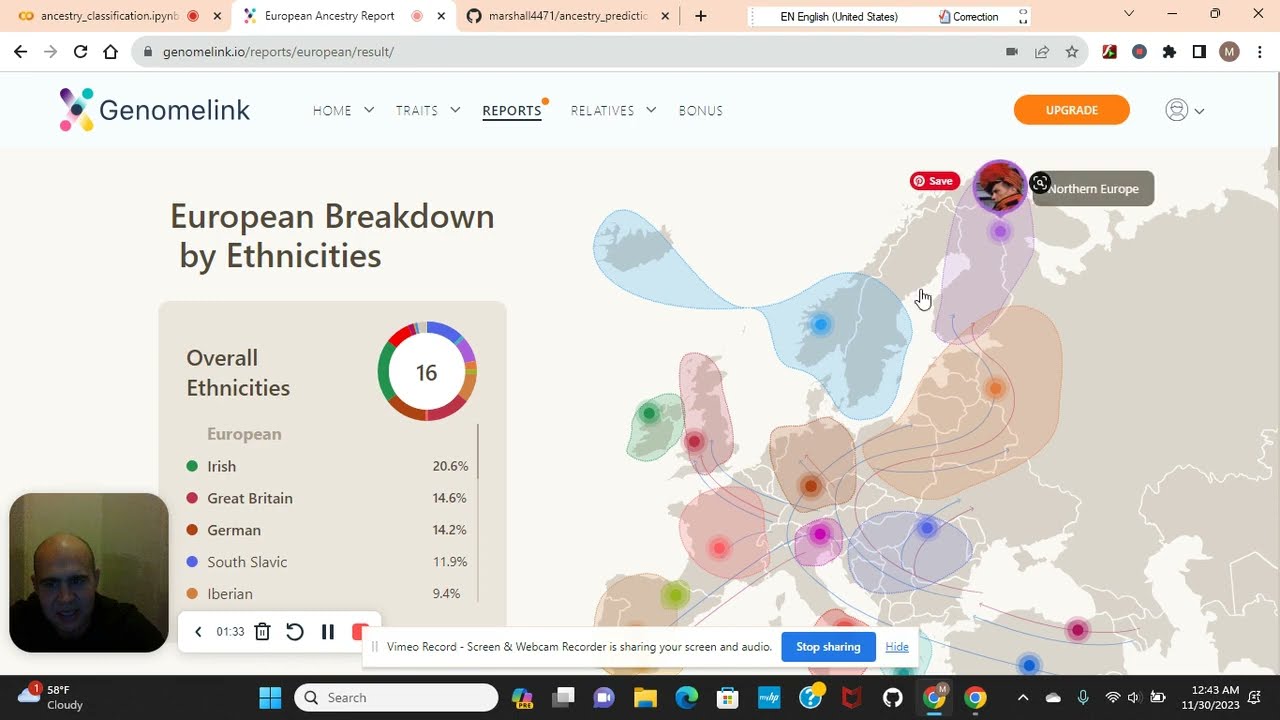
Task: Select the brown German map marker
Action: 811,487
